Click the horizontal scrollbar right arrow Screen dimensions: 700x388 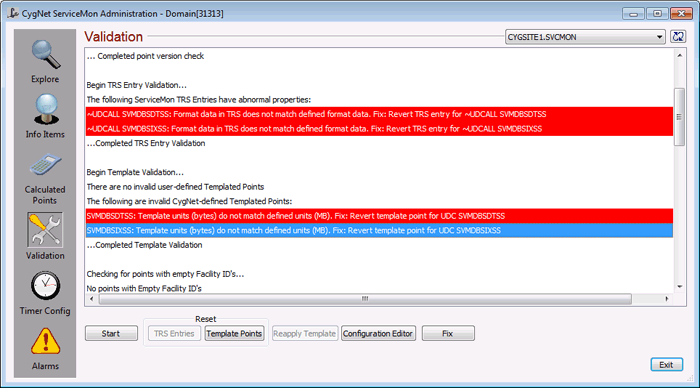[x=667, y=299]
